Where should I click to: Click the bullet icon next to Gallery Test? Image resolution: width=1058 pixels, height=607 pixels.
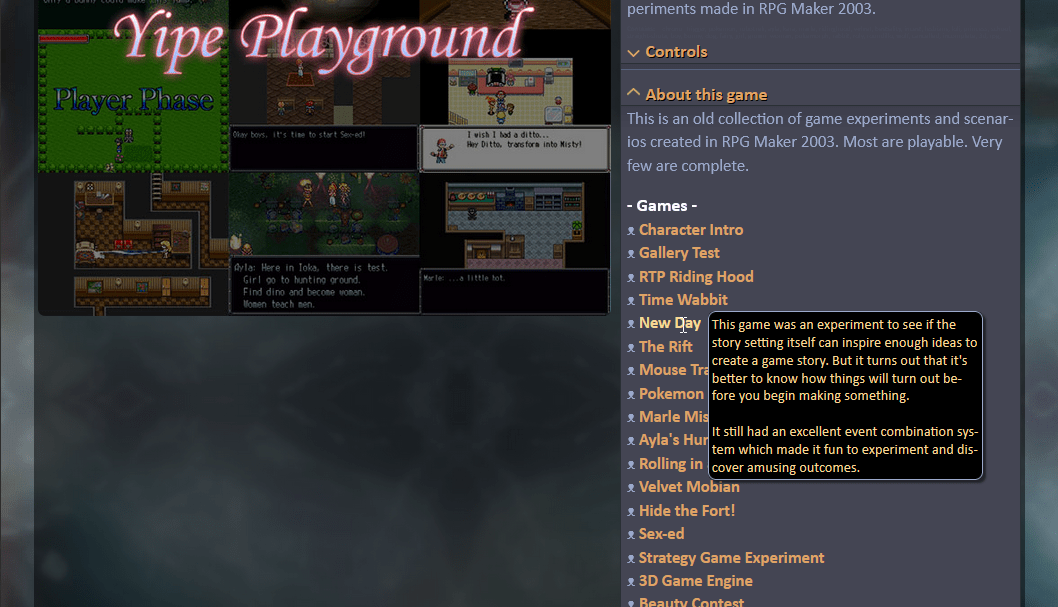[x=631, y=254]
